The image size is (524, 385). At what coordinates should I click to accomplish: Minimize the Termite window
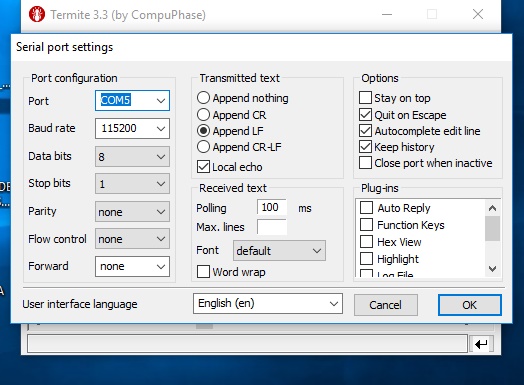pos(387,14)
